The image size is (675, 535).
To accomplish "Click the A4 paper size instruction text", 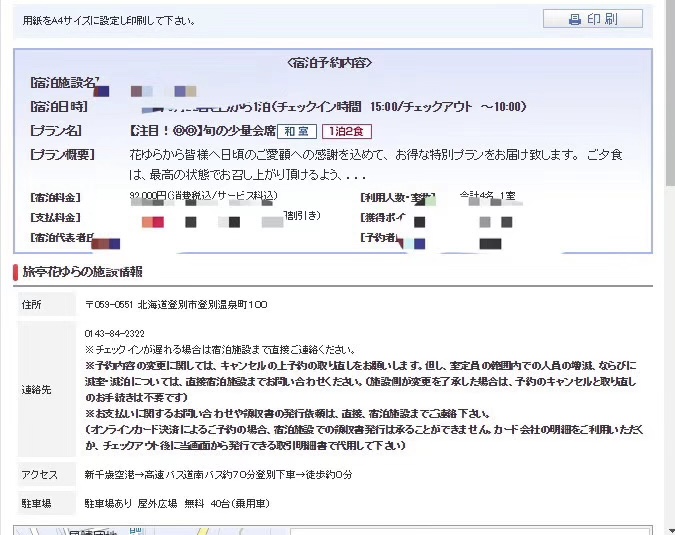I will pos(109,20).
